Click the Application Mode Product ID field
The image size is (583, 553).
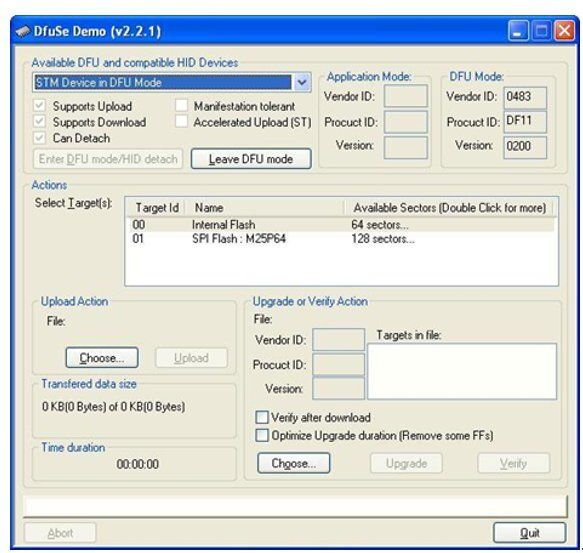406,122
